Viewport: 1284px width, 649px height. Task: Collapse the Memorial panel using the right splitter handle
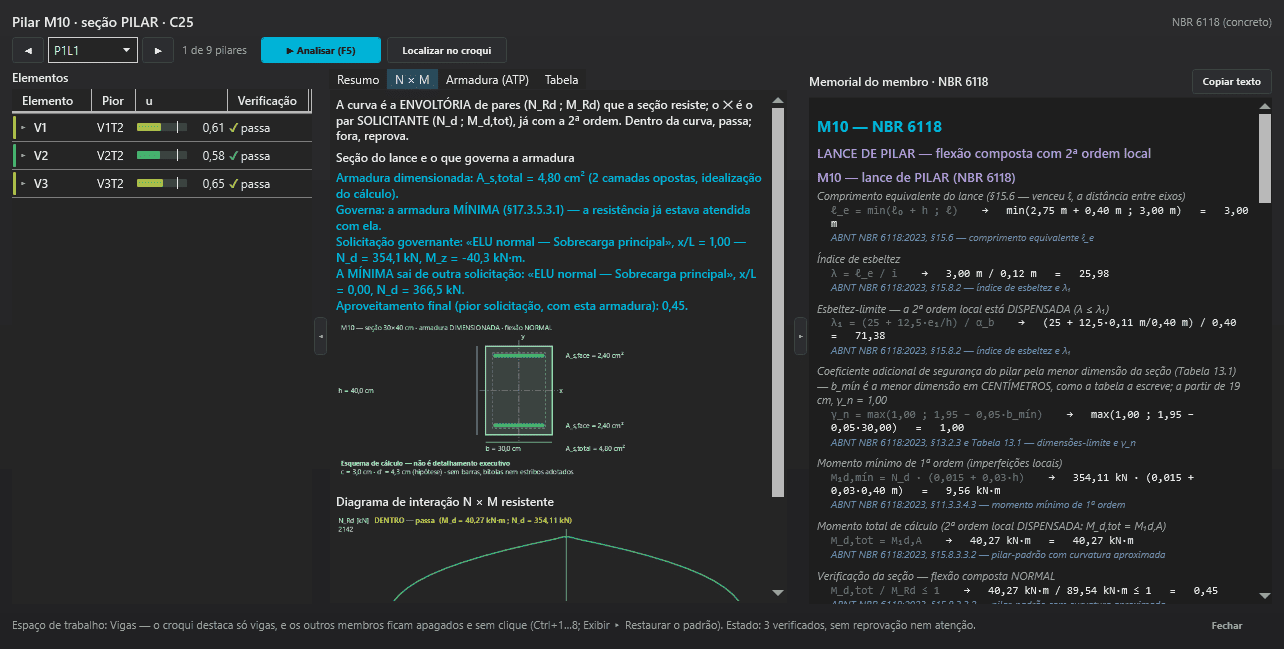[x=800, y=336]
